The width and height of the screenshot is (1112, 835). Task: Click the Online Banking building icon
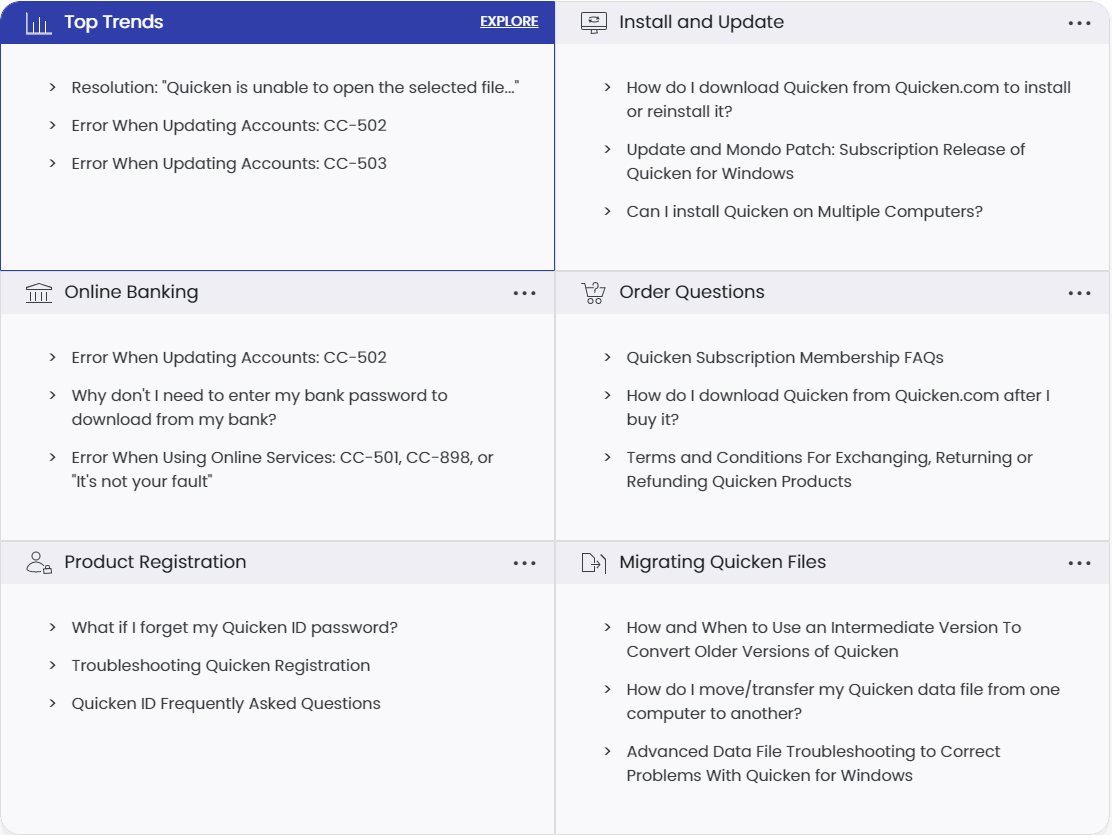point(39,293)
